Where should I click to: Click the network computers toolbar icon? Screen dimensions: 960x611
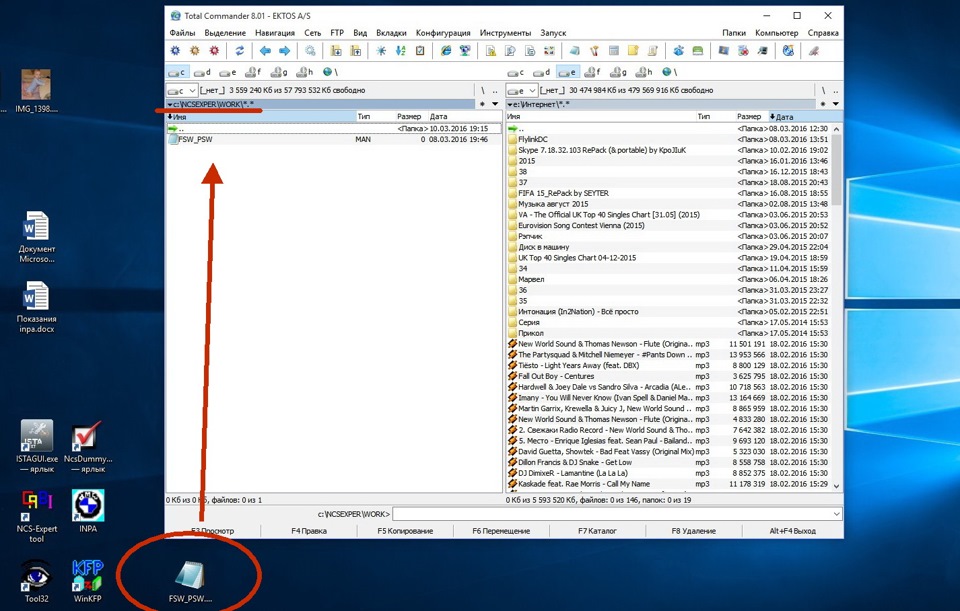click(x=465, y=51)
